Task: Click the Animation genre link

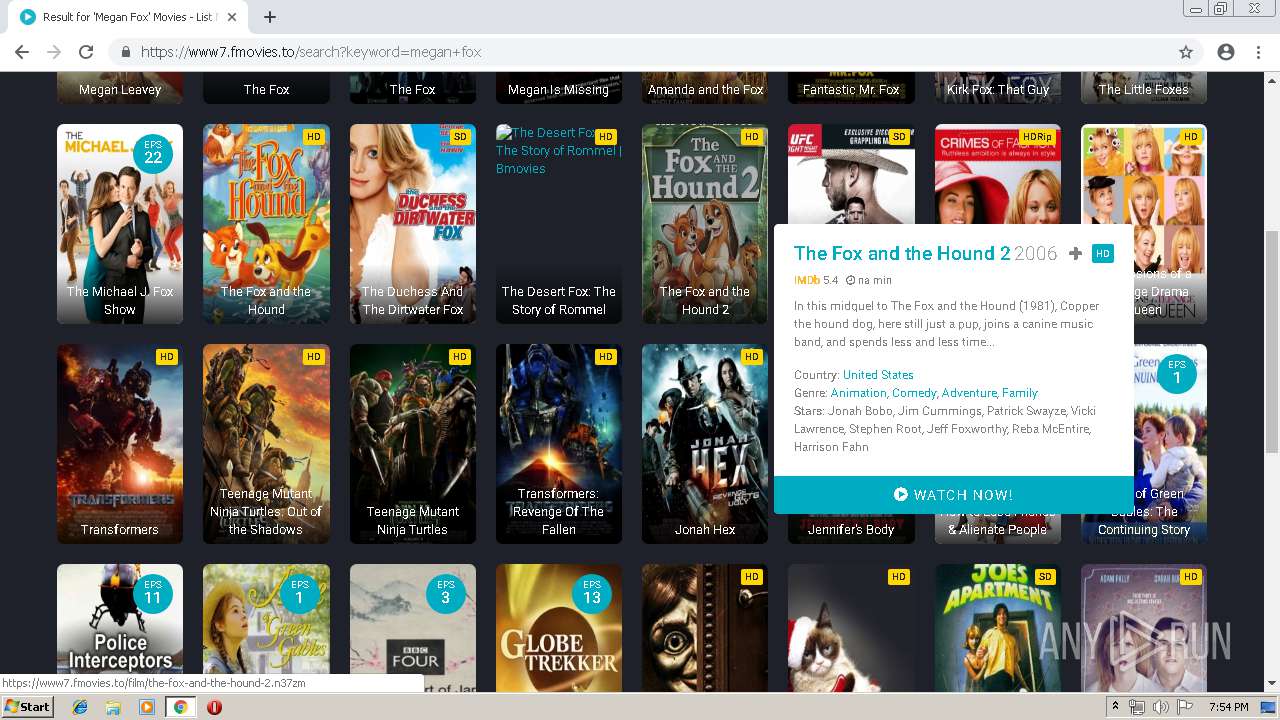Action: click(x=858, y=393)
